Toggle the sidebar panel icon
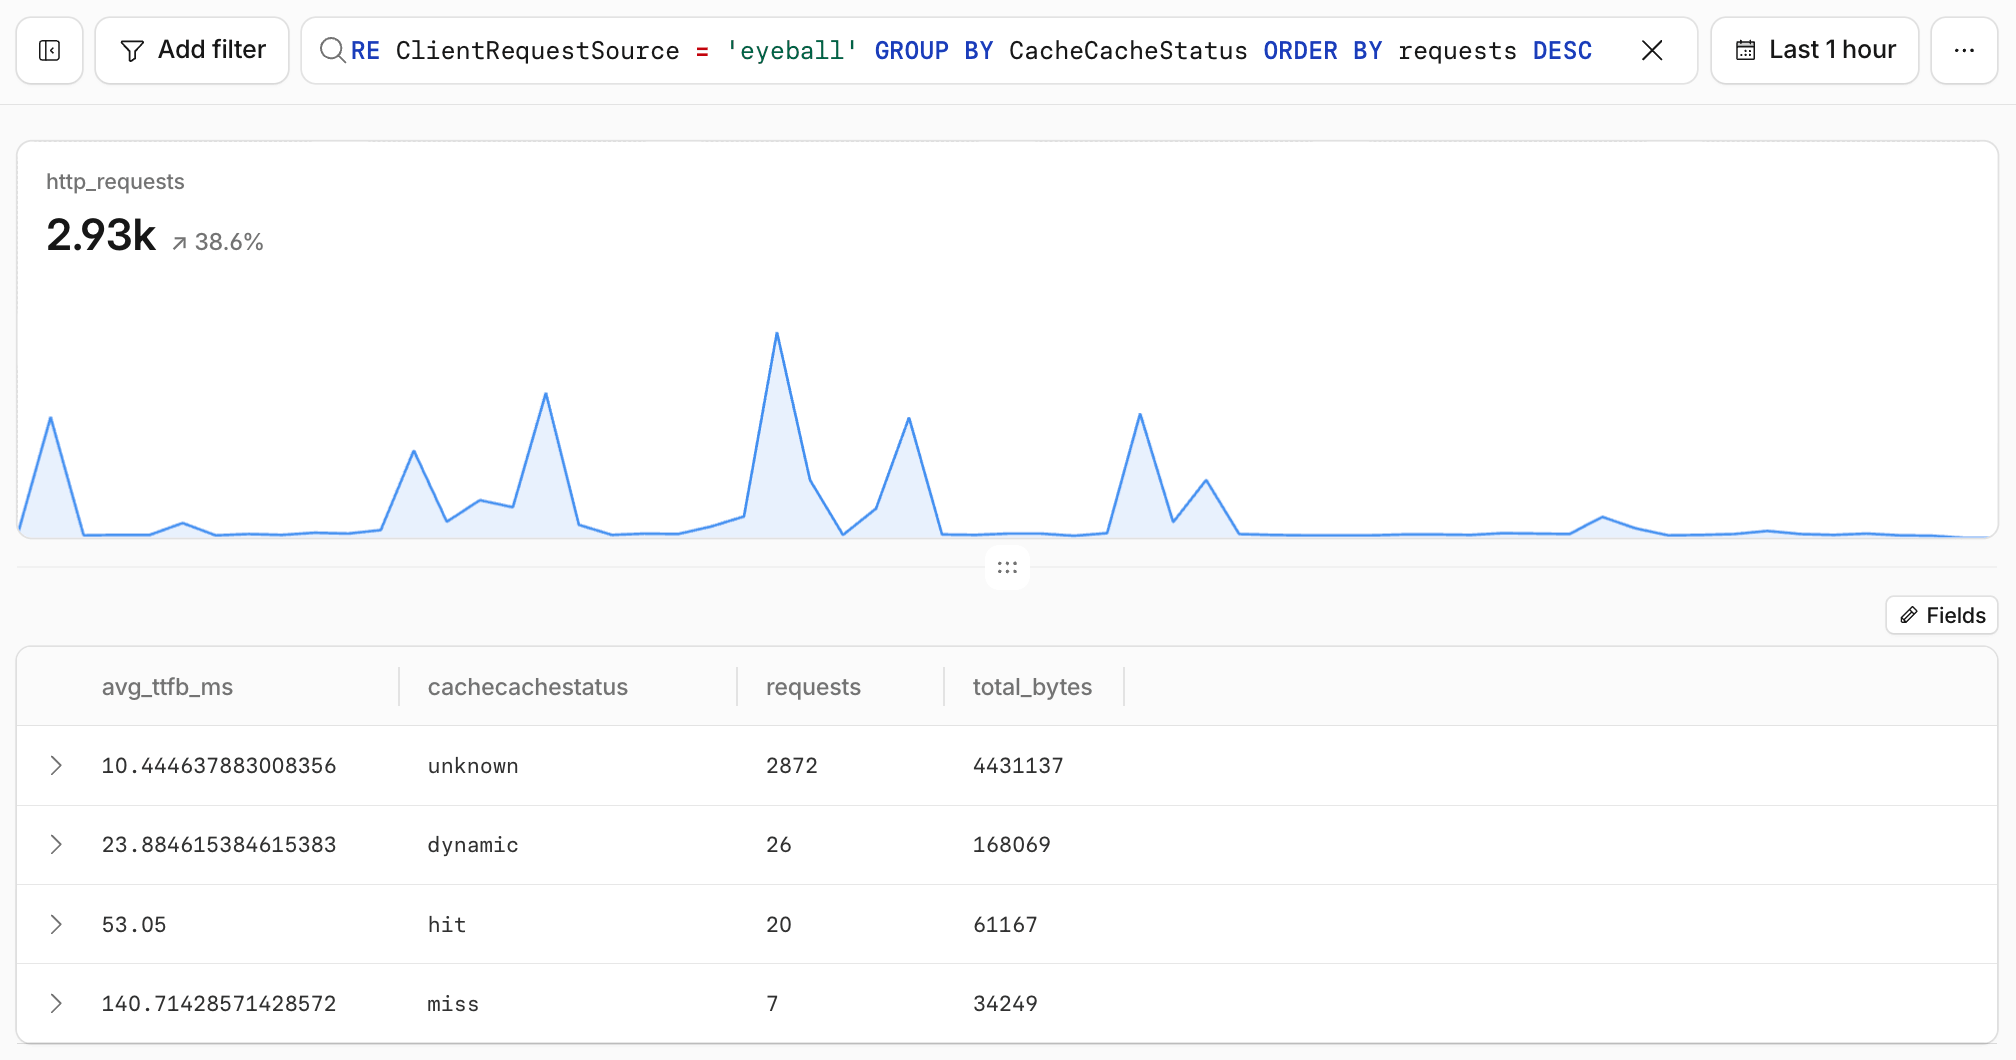This screenshot has width=2016, height=1060. [49, 50]
